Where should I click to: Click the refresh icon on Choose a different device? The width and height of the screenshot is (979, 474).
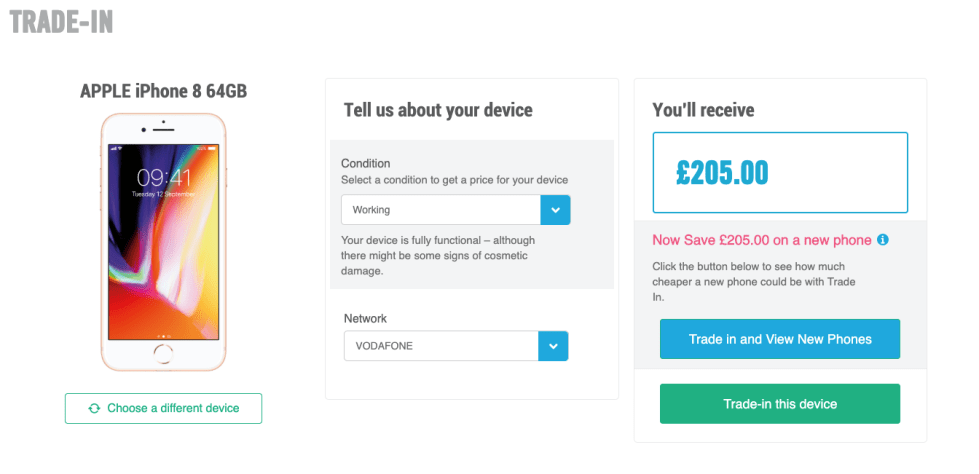[x=94, y=408]
